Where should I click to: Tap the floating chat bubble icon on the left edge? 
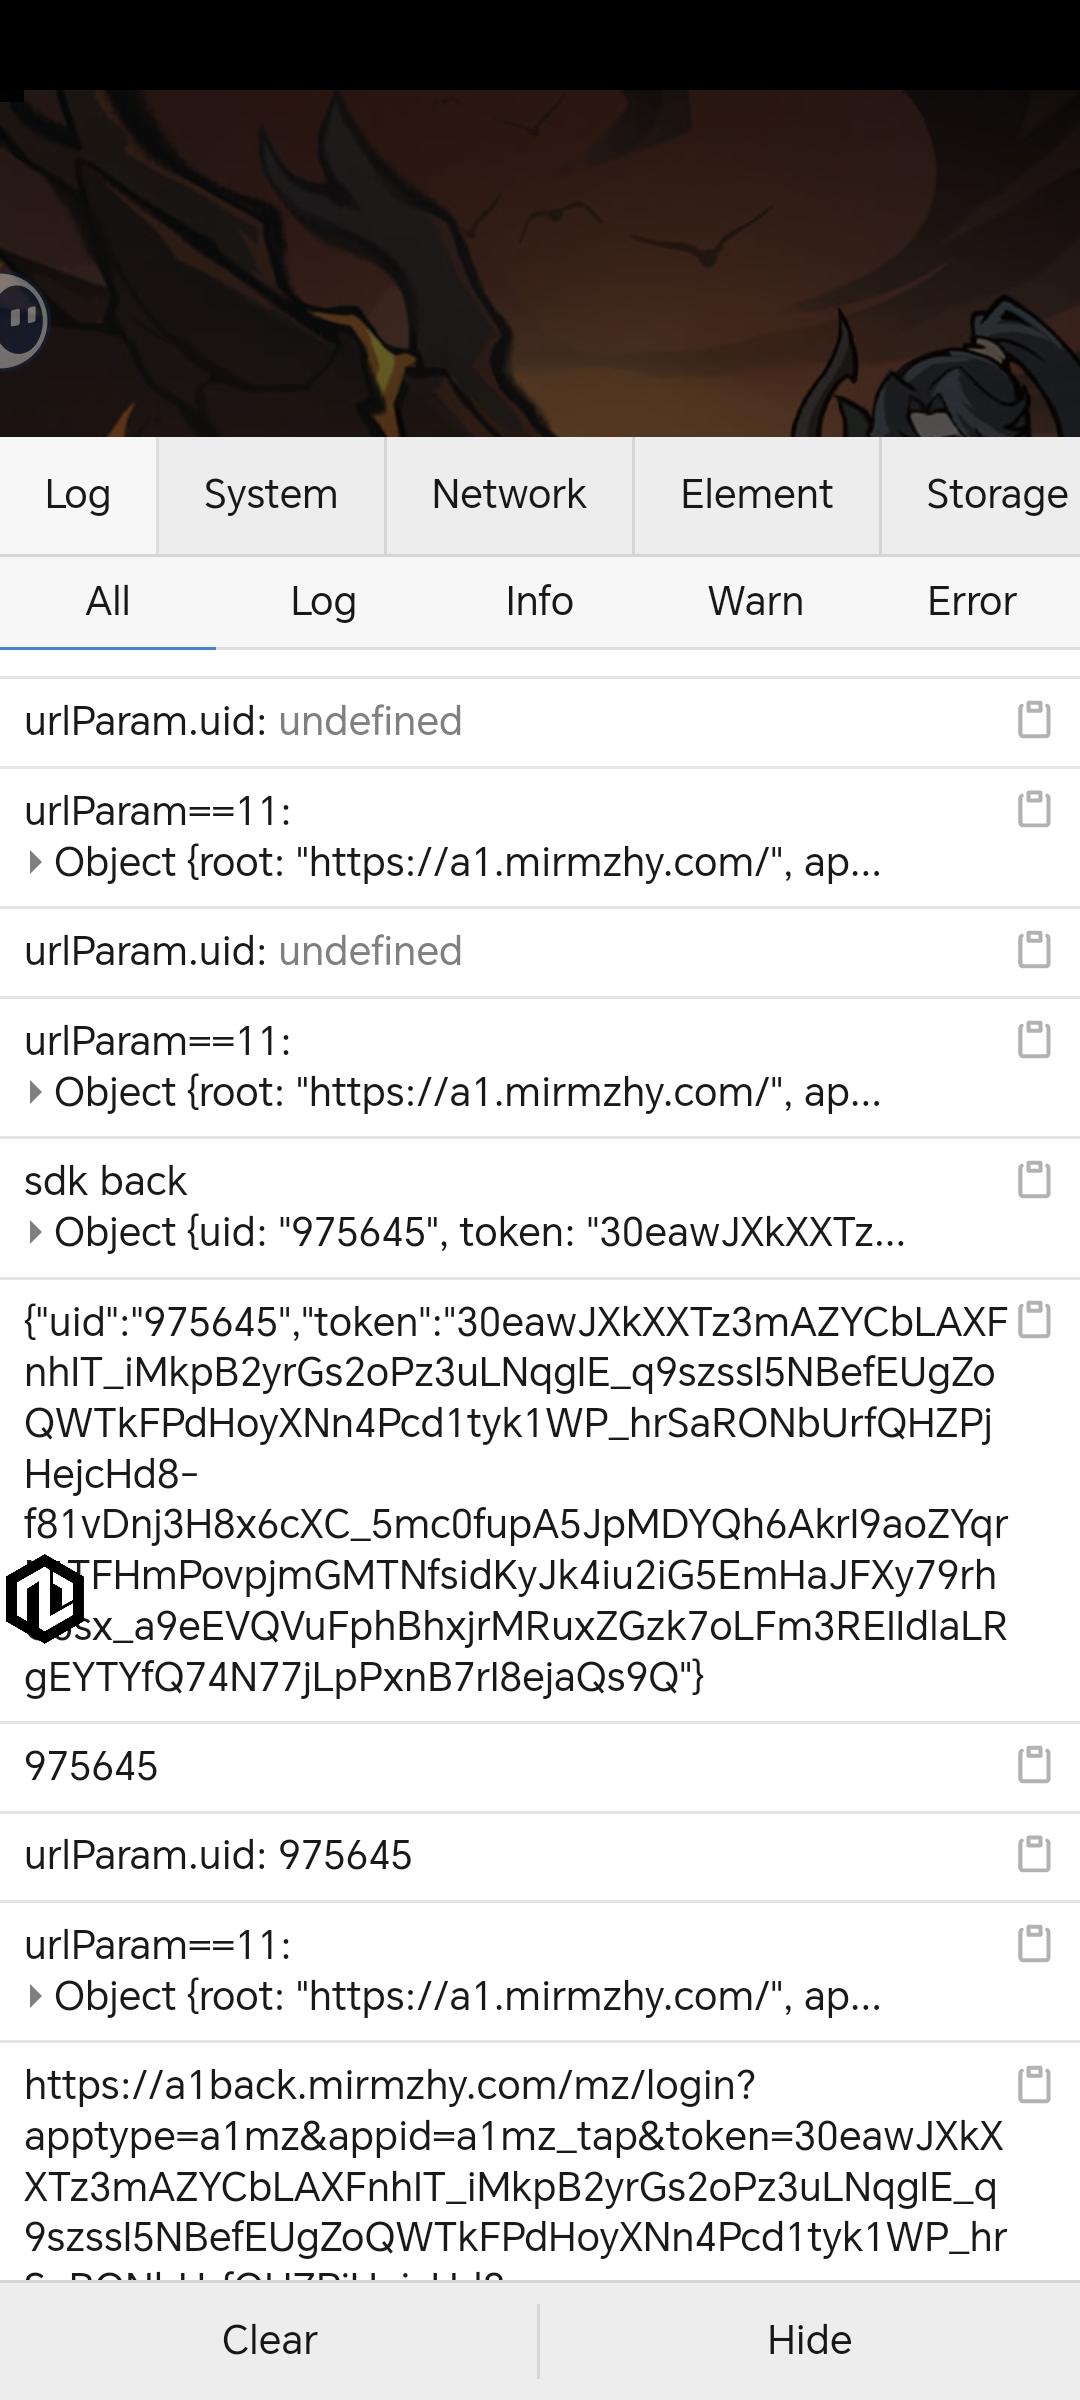pos(20,320)
